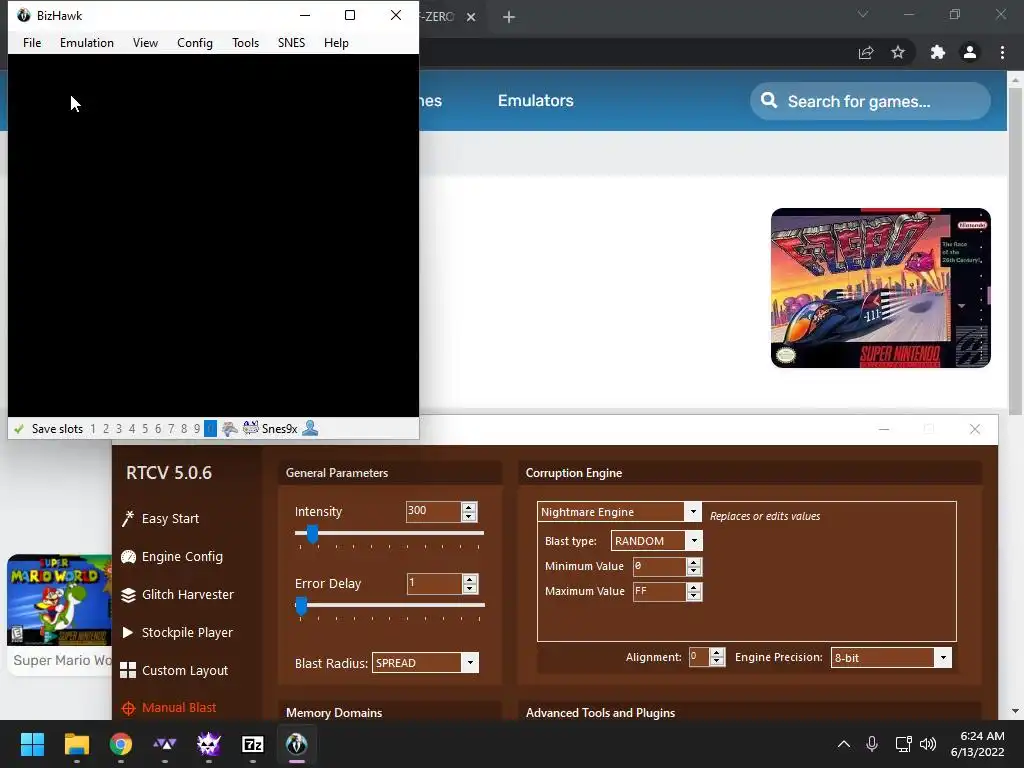This screenshot has height=768, width=1024.
Task: Open the SNES menu in BizHawk
Action: click(x=291, y=42)
